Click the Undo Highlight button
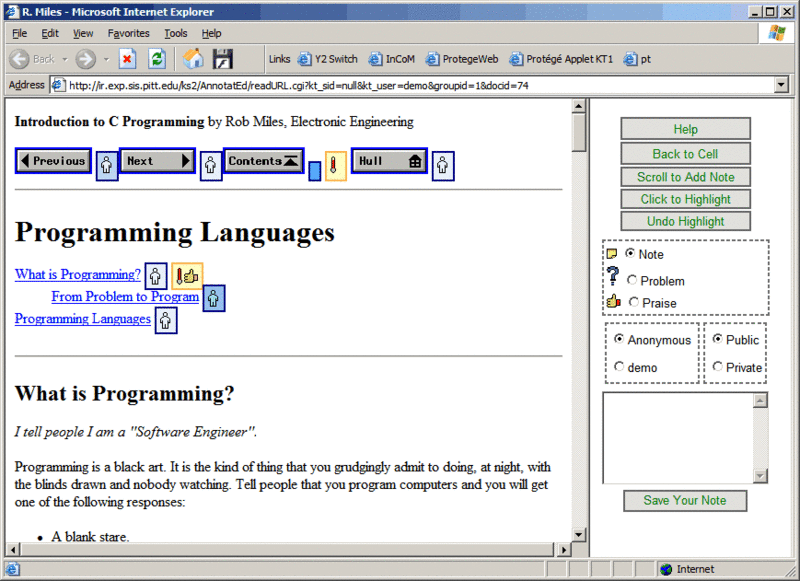 (685, 221)
